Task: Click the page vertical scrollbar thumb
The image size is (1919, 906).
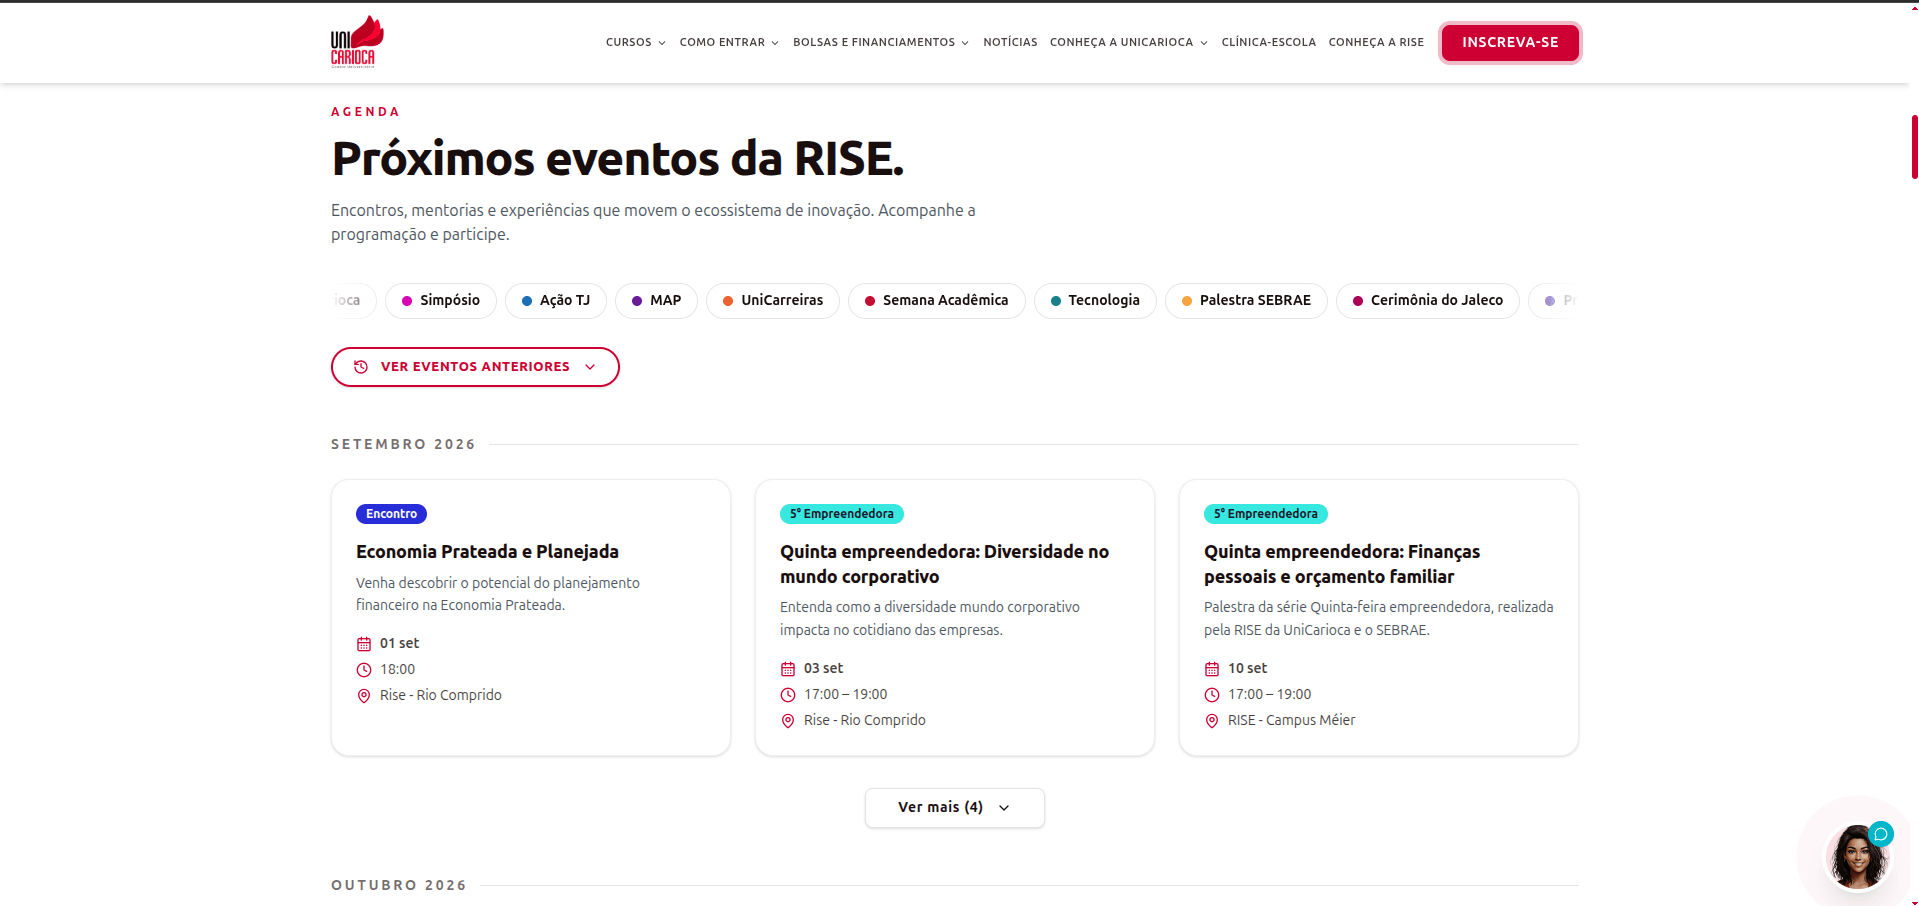Action: pyautogui.click(x=1914, y=147)
